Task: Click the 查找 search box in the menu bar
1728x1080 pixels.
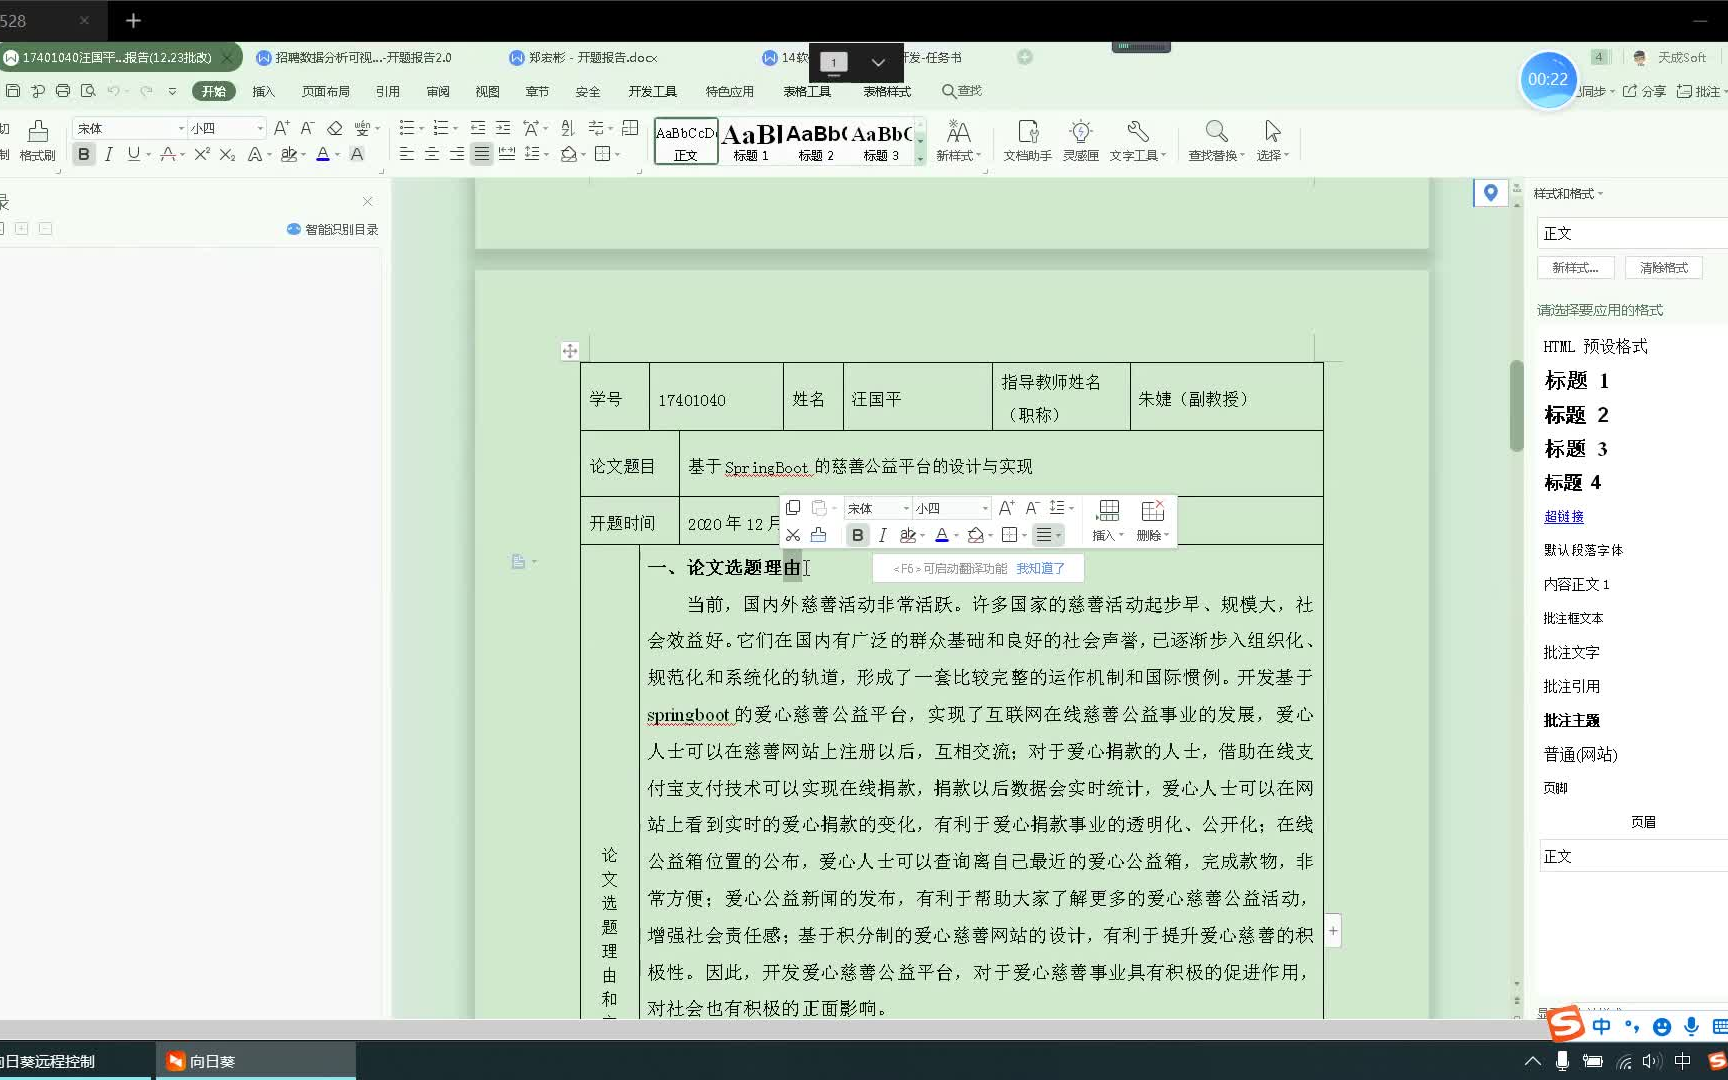Action: pos(962,91)
